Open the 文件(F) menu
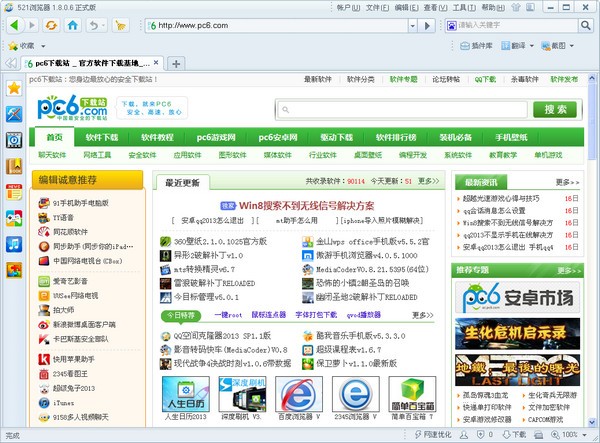600x443 pixels. pyautogui.click(x=377, y=7)
